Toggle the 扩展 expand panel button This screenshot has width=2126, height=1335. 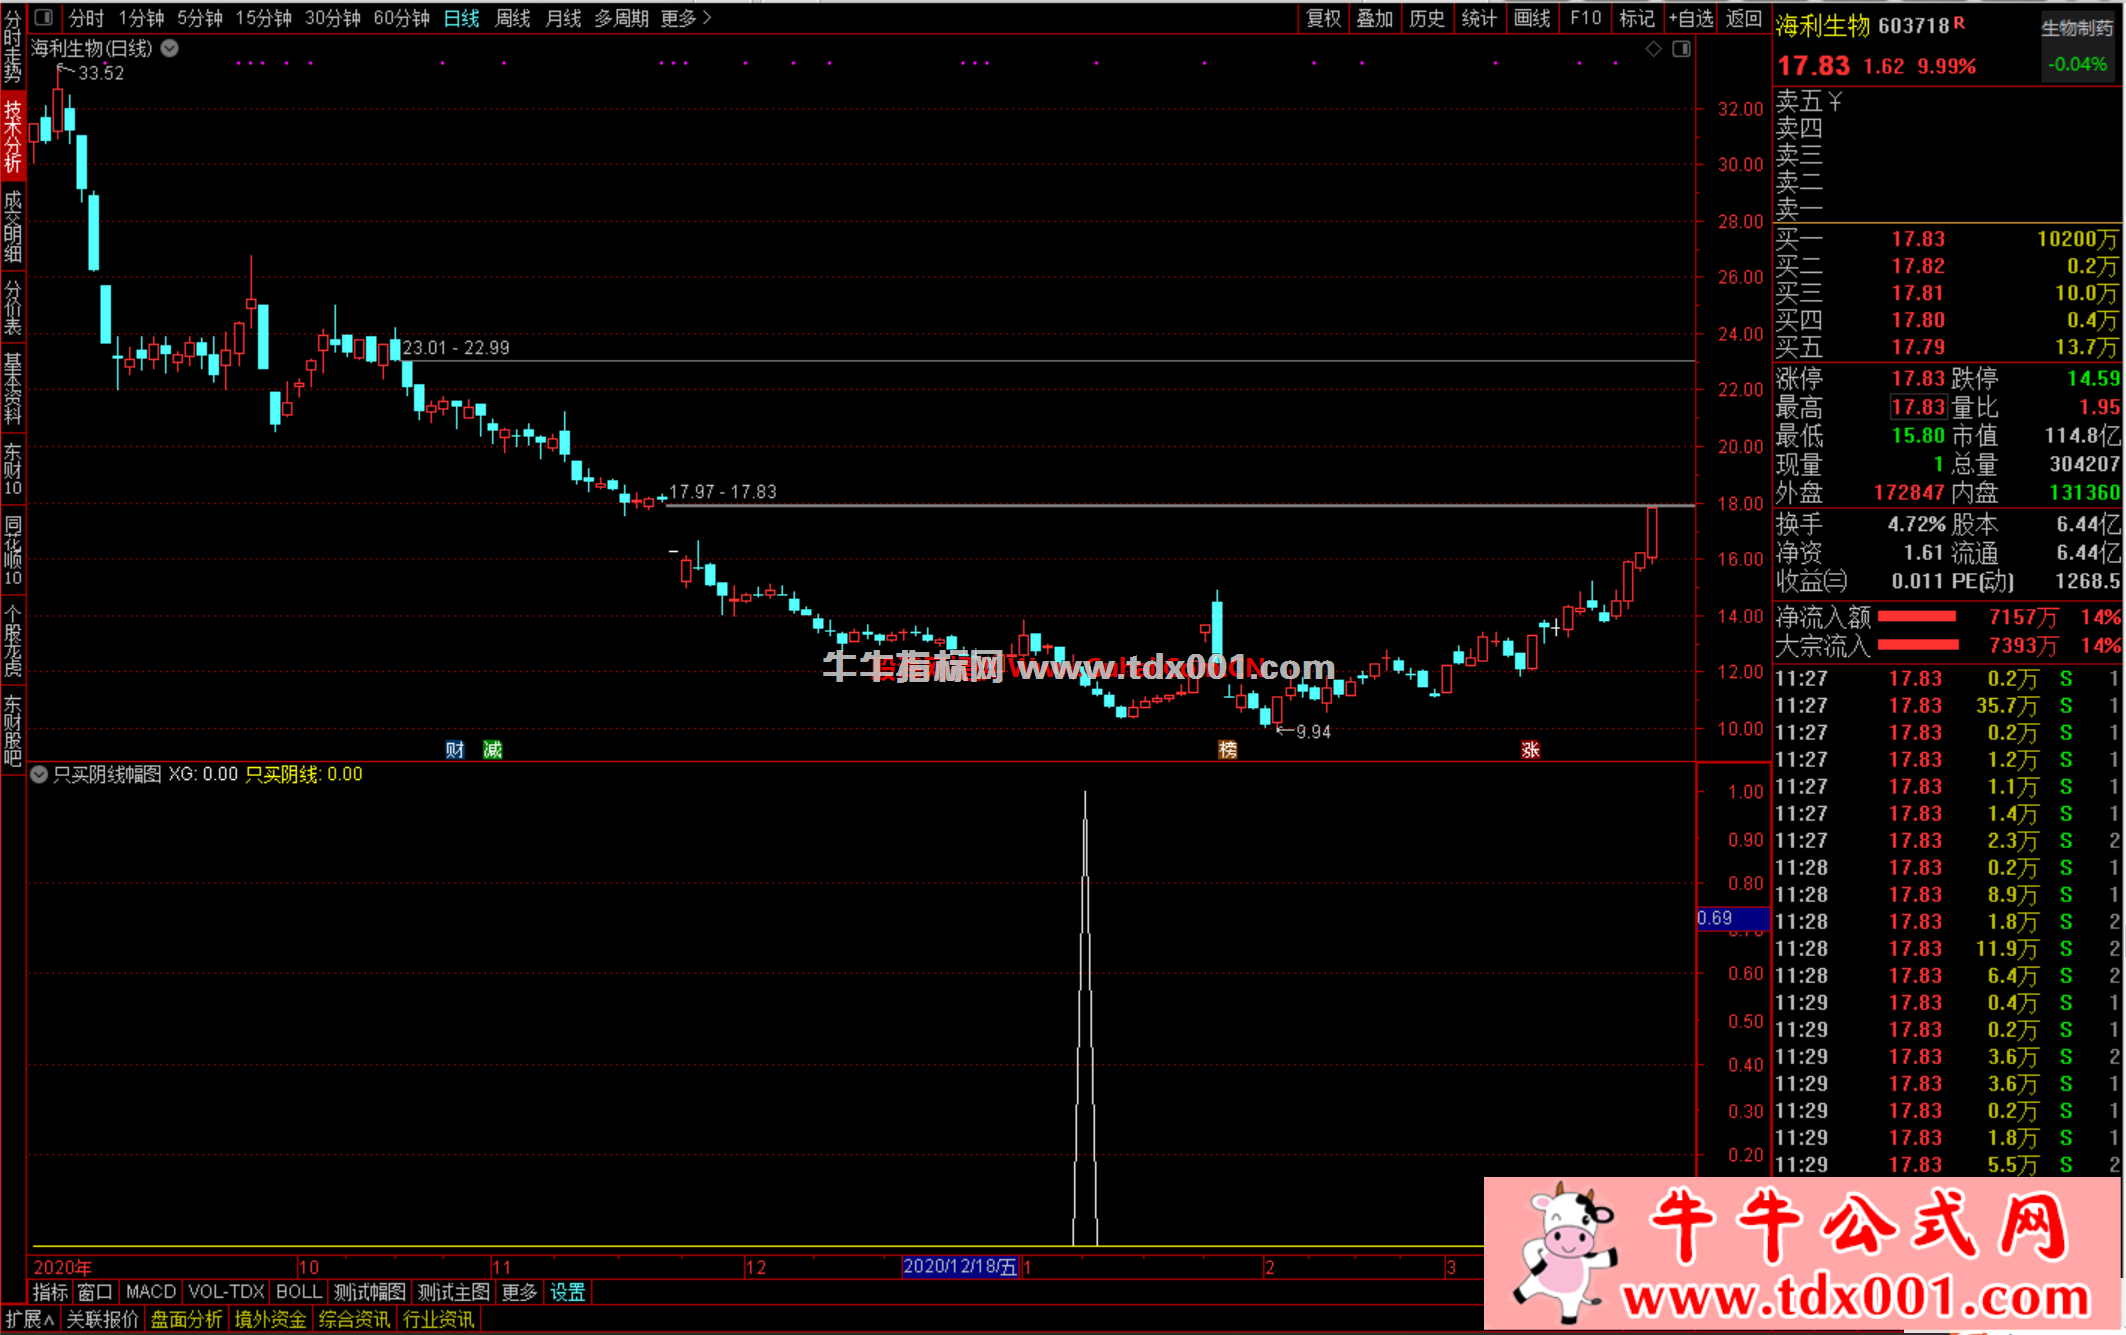click(x=29, y=1319)
